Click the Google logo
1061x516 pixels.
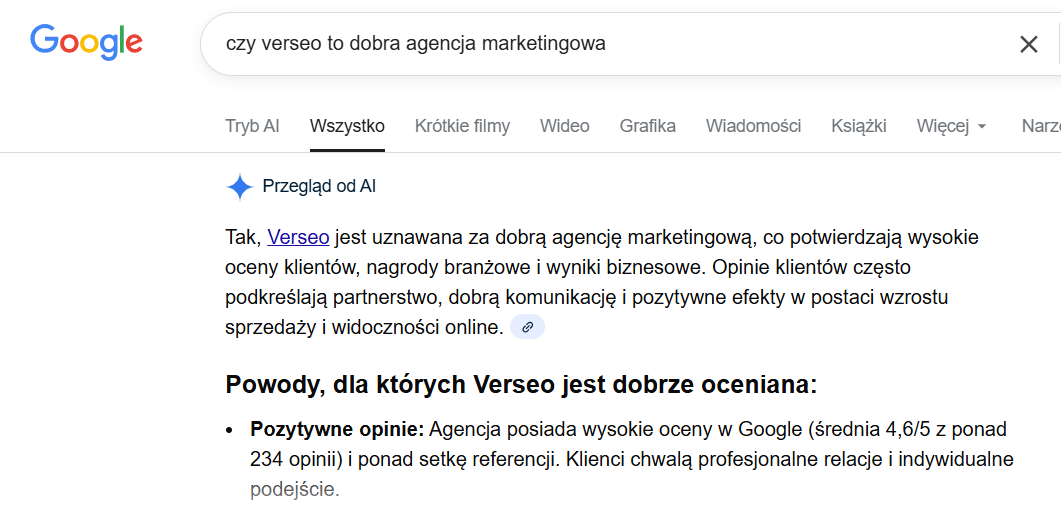(86, 42)
